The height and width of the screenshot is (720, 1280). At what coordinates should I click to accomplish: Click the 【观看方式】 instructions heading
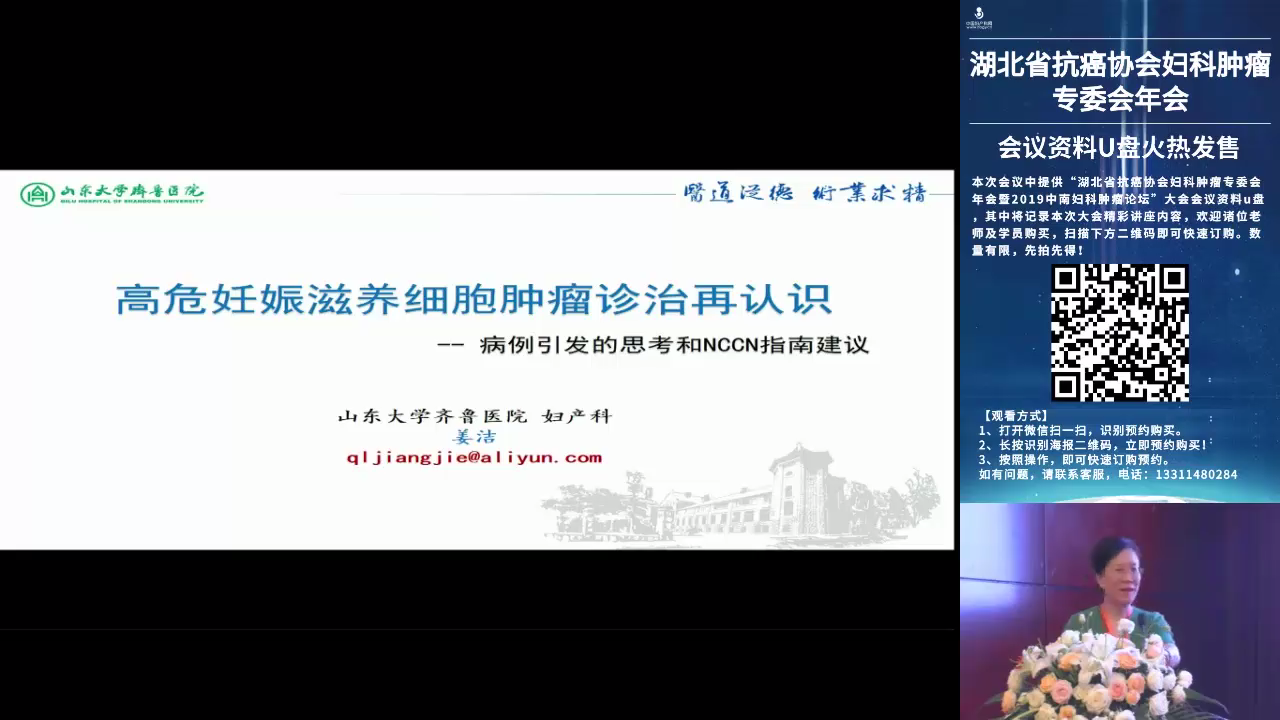pos(1015,416)
